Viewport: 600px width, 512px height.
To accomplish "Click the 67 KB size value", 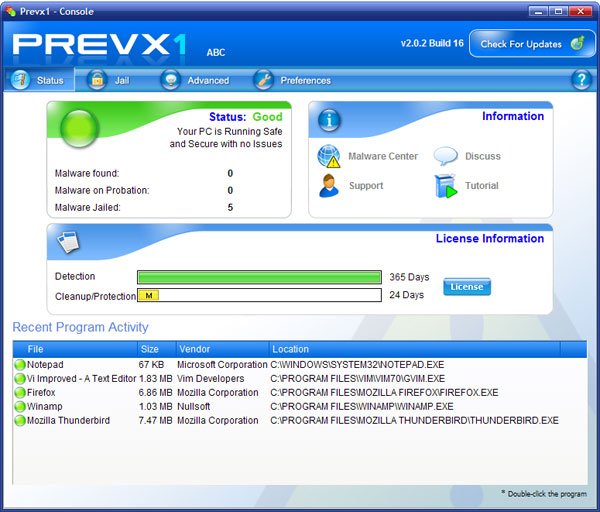I will (x=151, y=365).
